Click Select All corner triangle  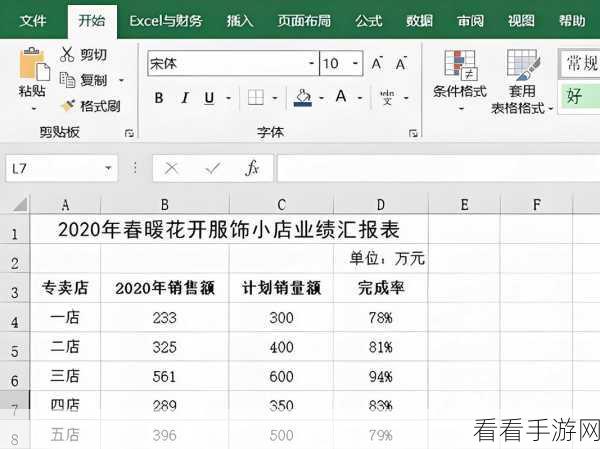pyautogui.click(x=20, y=204)
